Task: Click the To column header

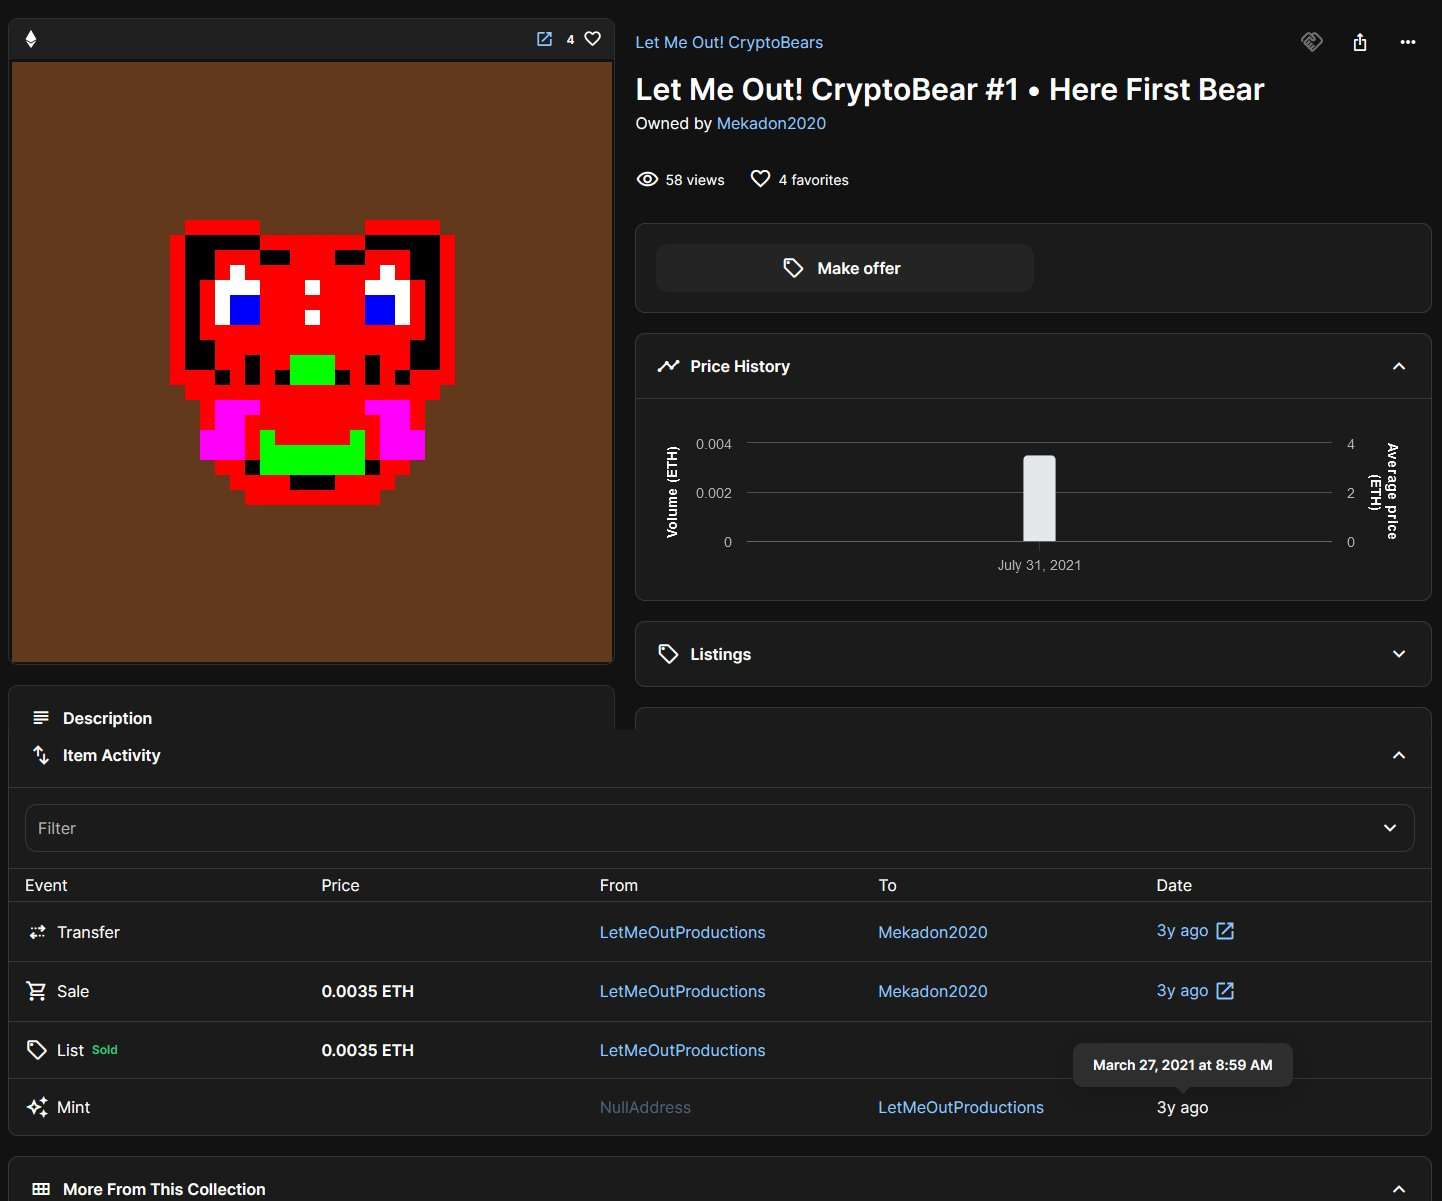Action: pos(887,885)
